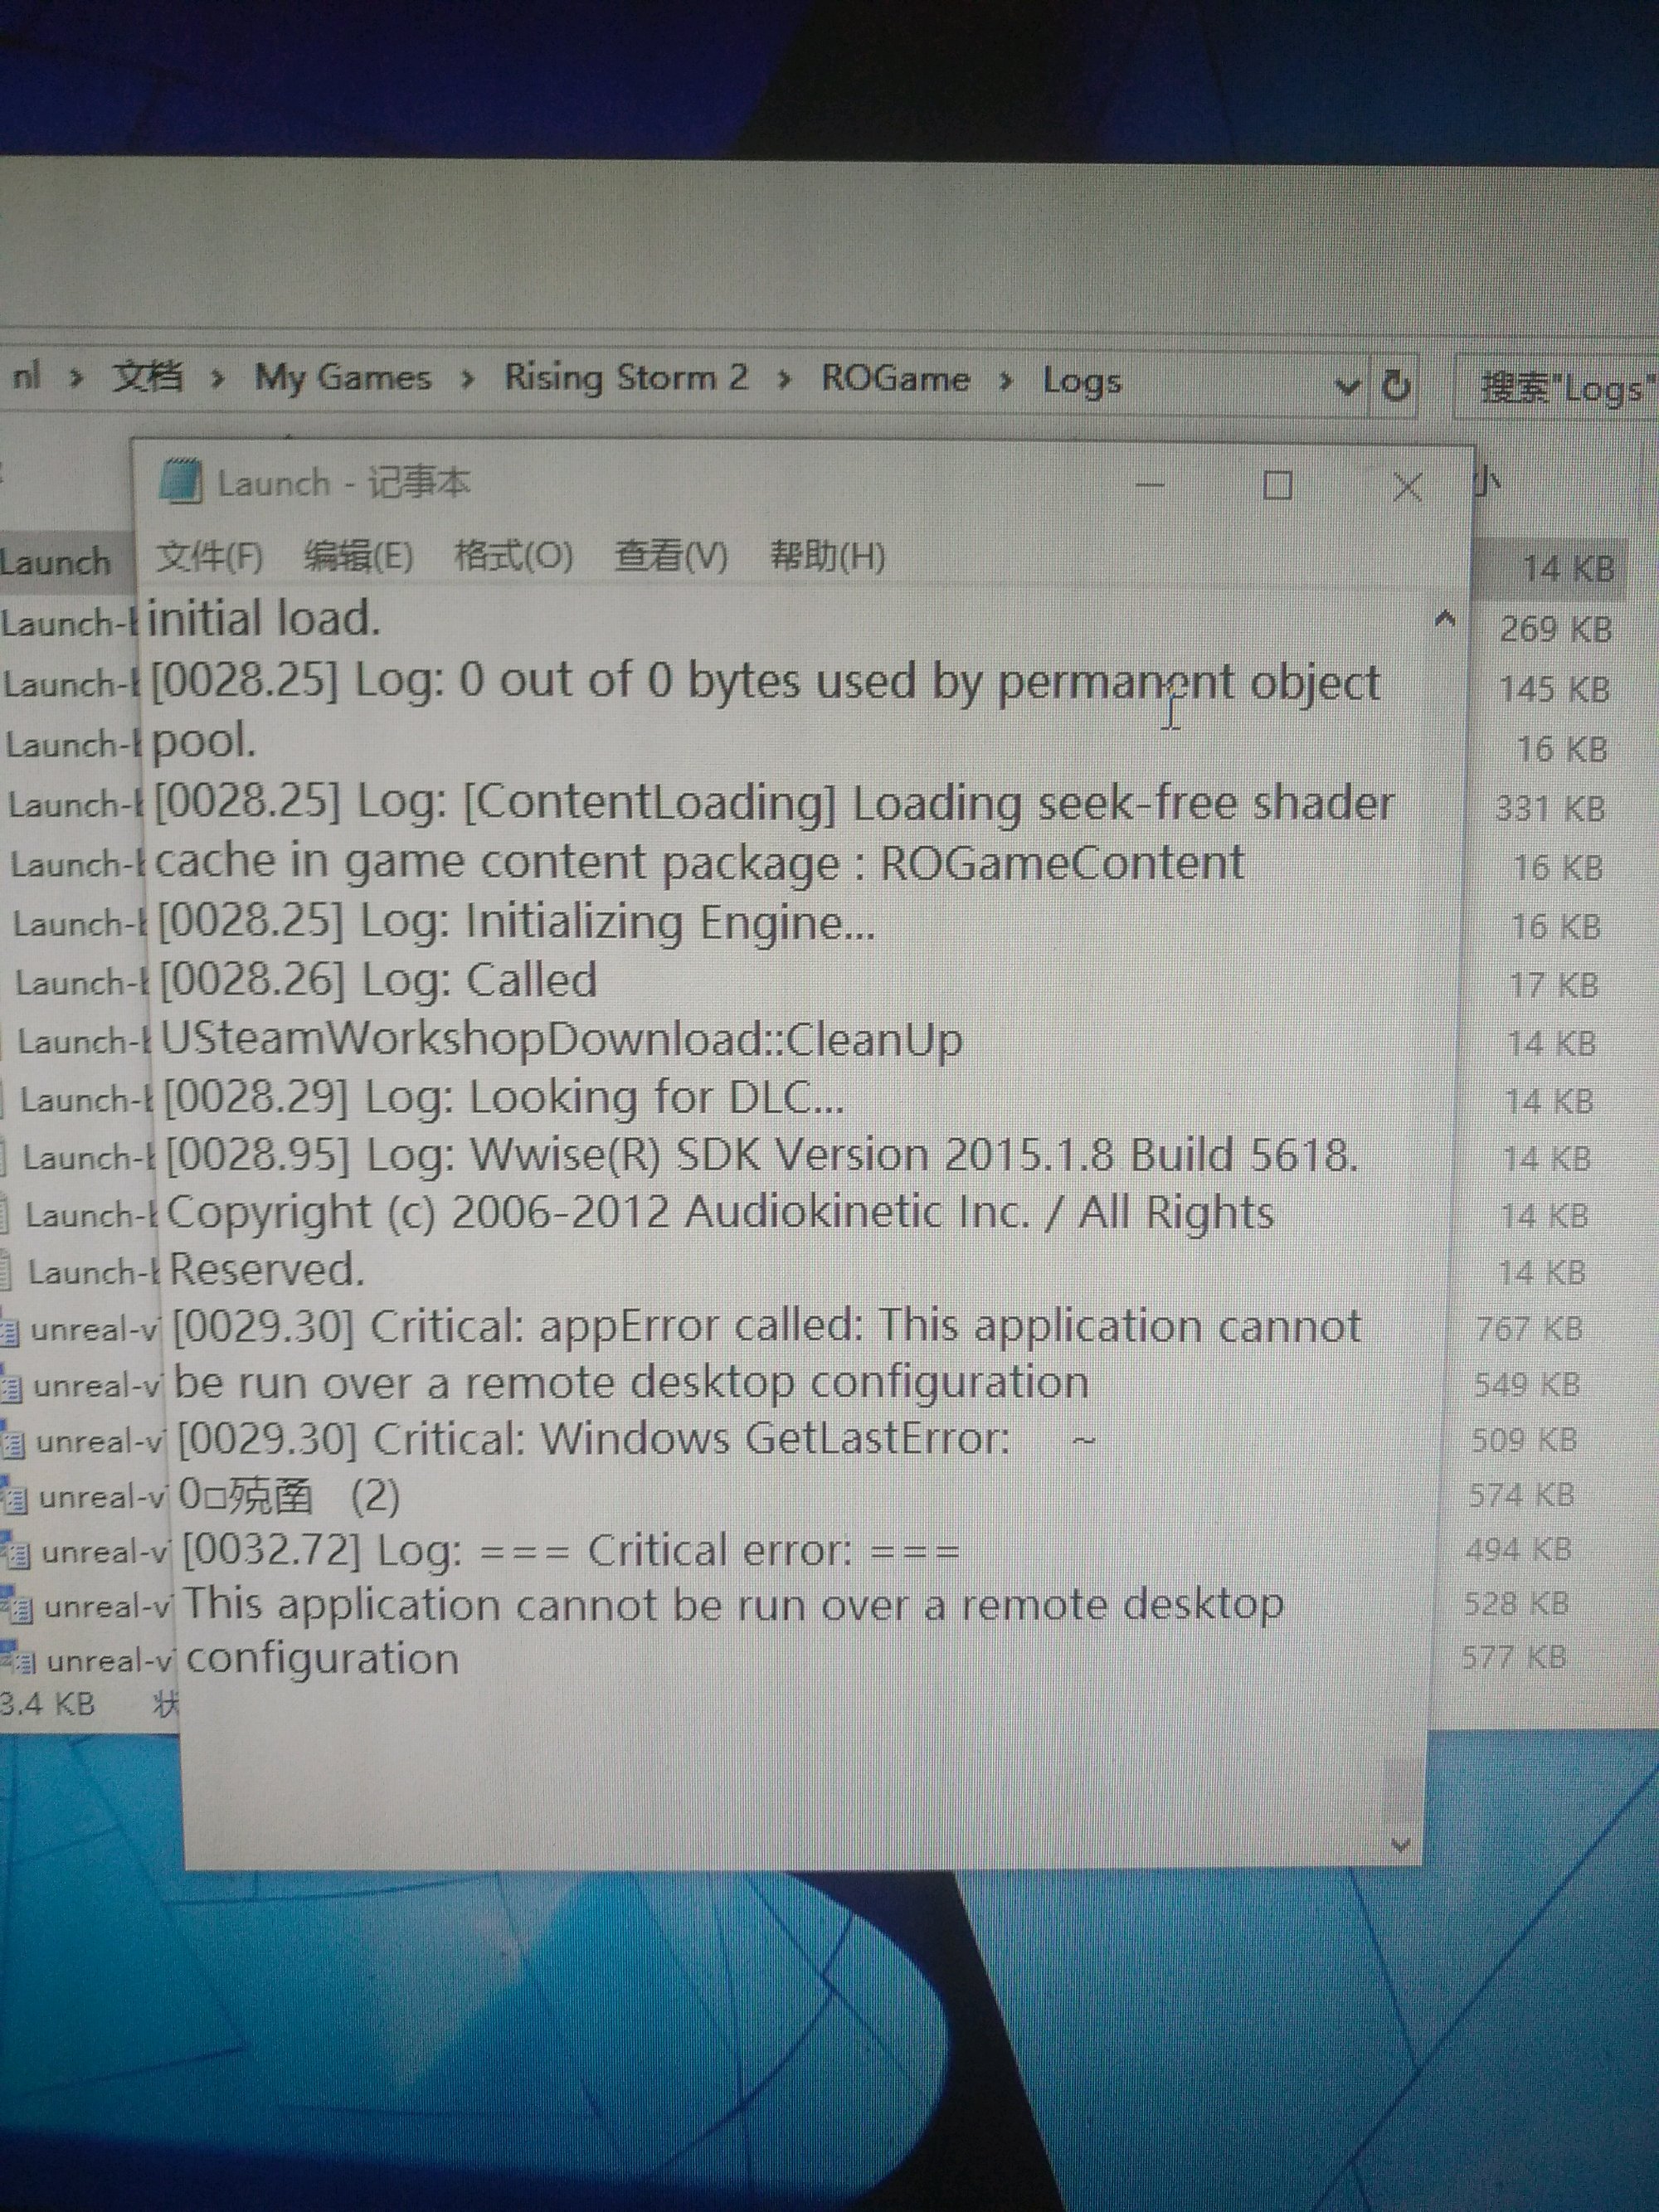Click the Notepad icon in title bar
The height and width of the screenshot is (2212, 1659).
180,481
